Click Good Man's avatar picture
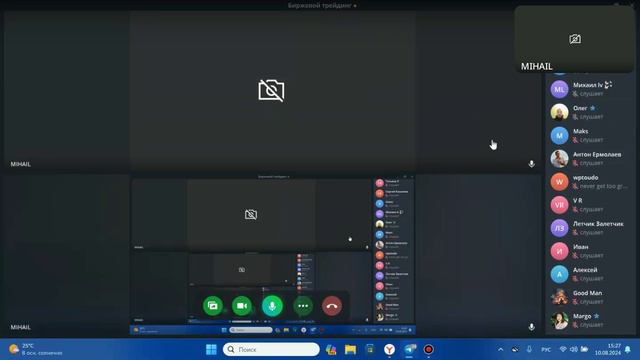This screenshot has width=640, height=360. [559, 297]
